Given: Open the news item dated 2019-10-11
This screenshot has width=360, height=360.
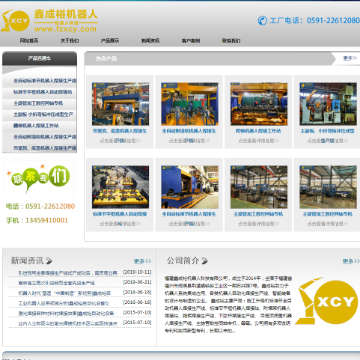Looking at the screenshot, I should tap(68, 273).
